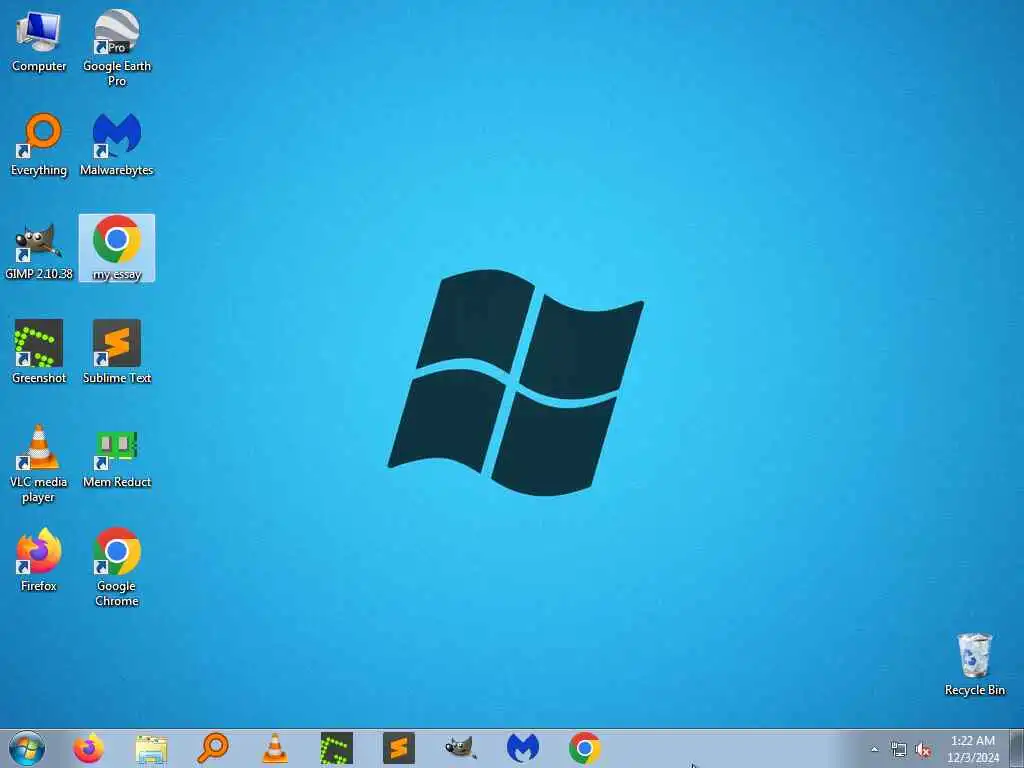Launch VLC from the taskbar
Viewport: 1024px width, 768px height.
275,748
